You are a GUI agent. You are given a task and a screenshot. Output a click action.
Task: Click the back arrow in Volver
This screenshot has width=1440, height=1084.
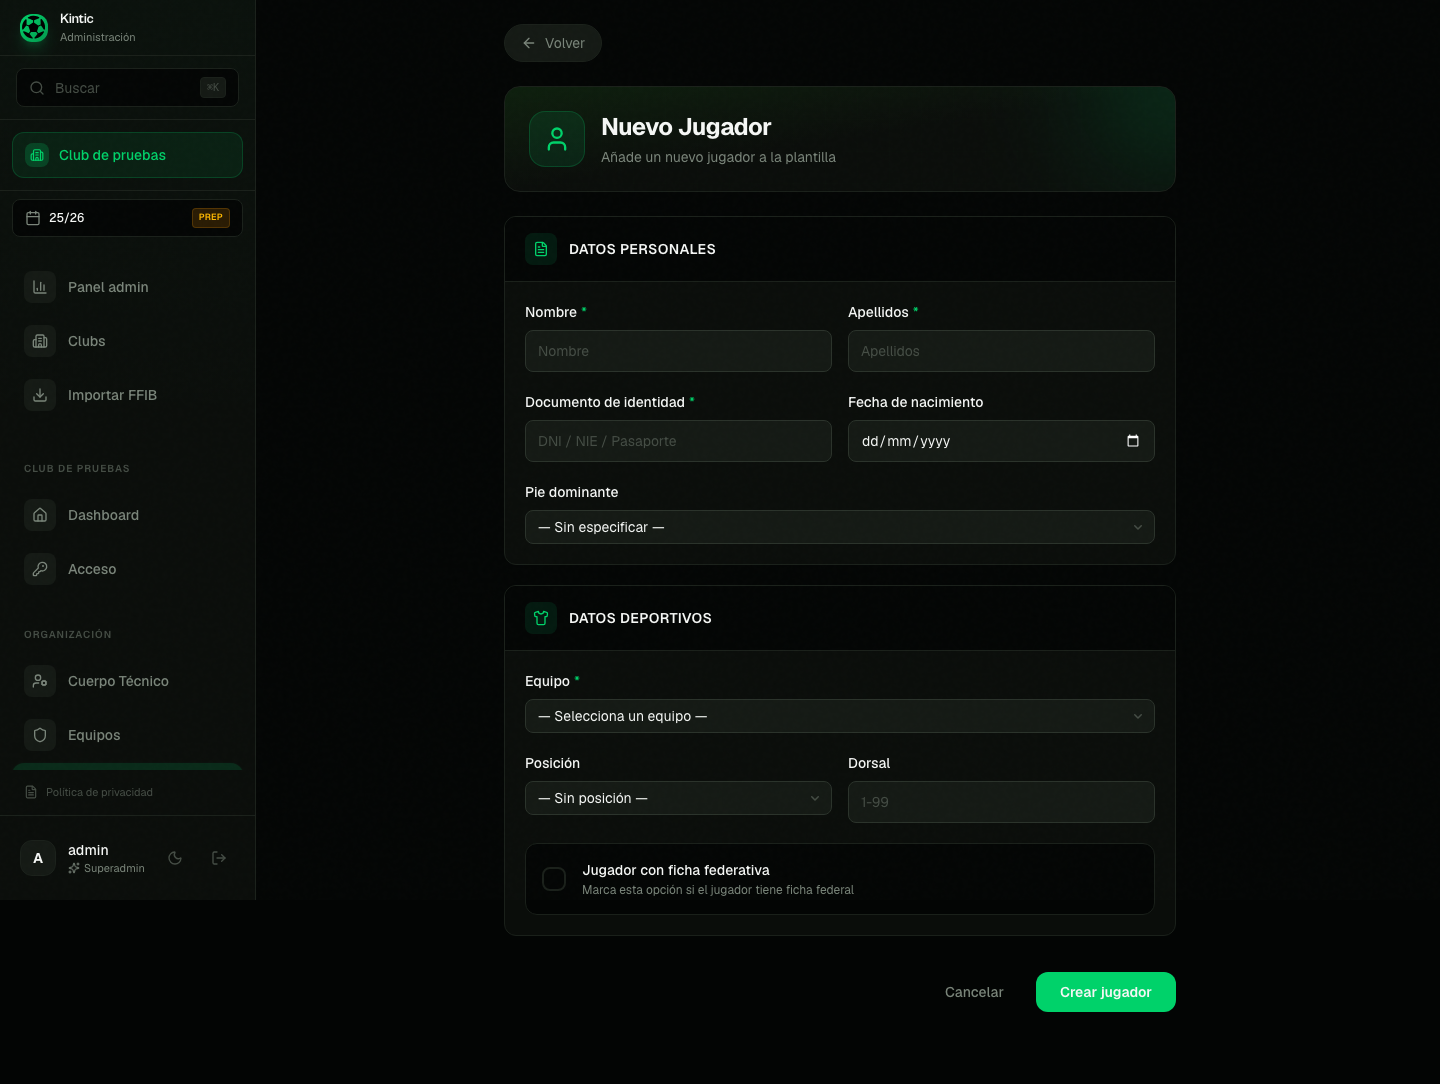[x=529, y=43]
